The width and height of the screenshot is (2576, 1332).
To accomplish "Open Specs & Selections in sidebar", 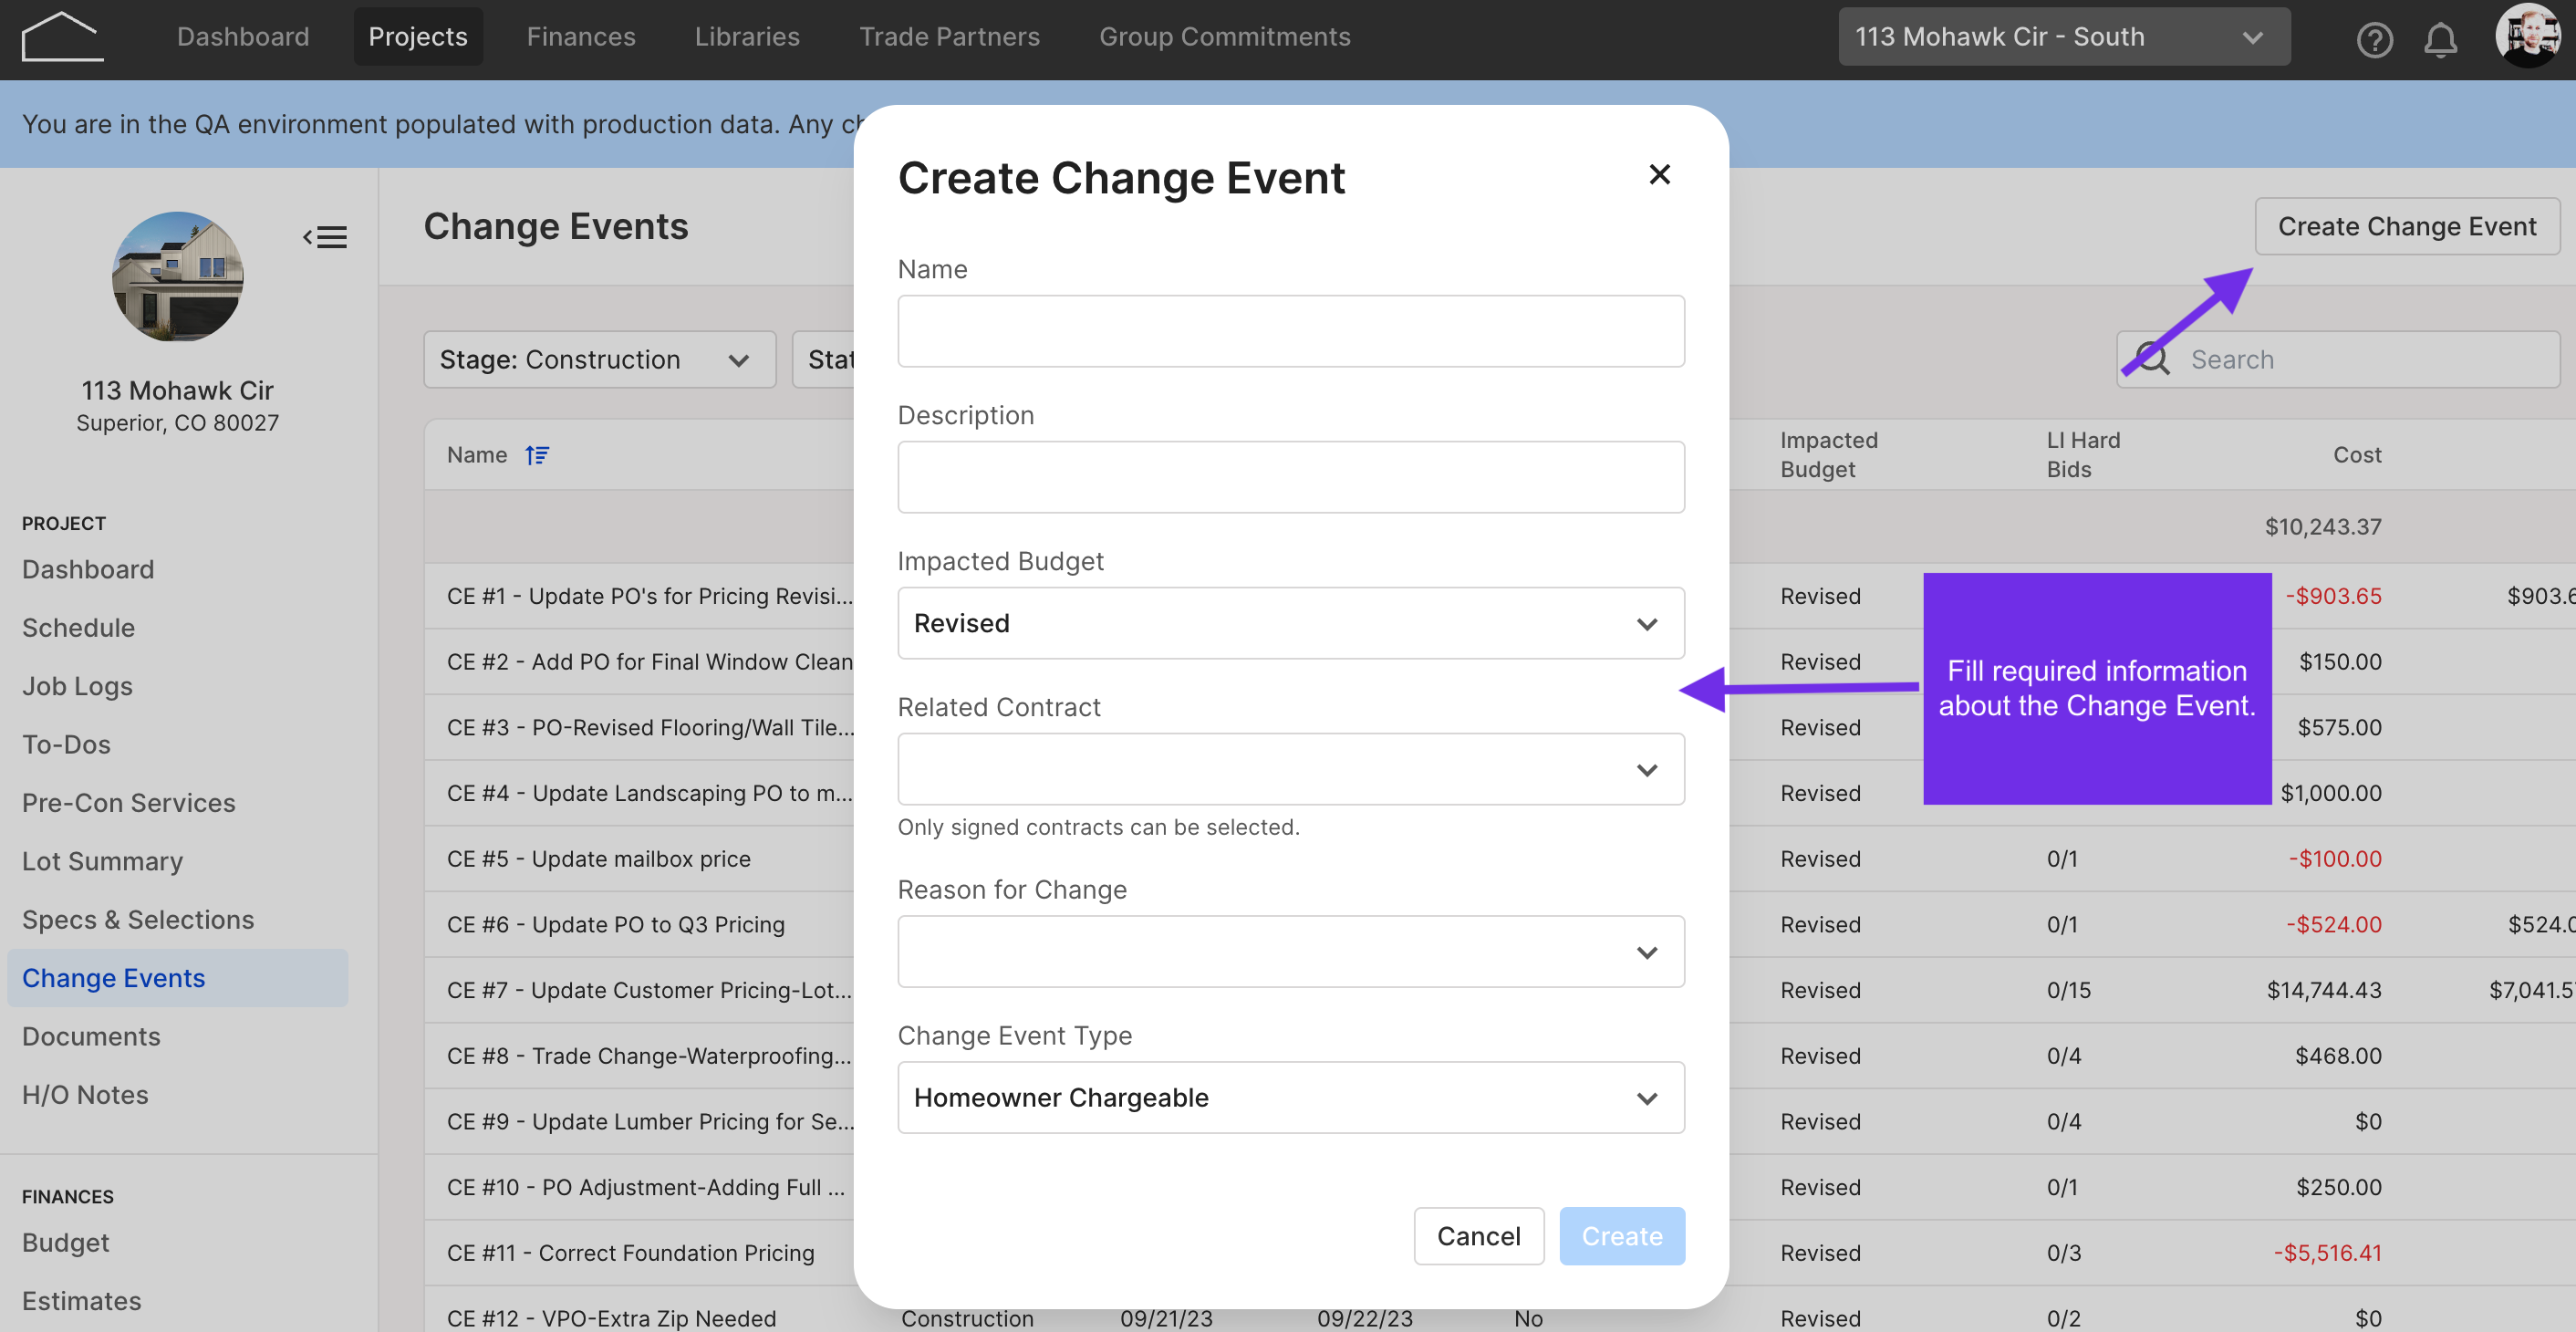I will [138, 919].
